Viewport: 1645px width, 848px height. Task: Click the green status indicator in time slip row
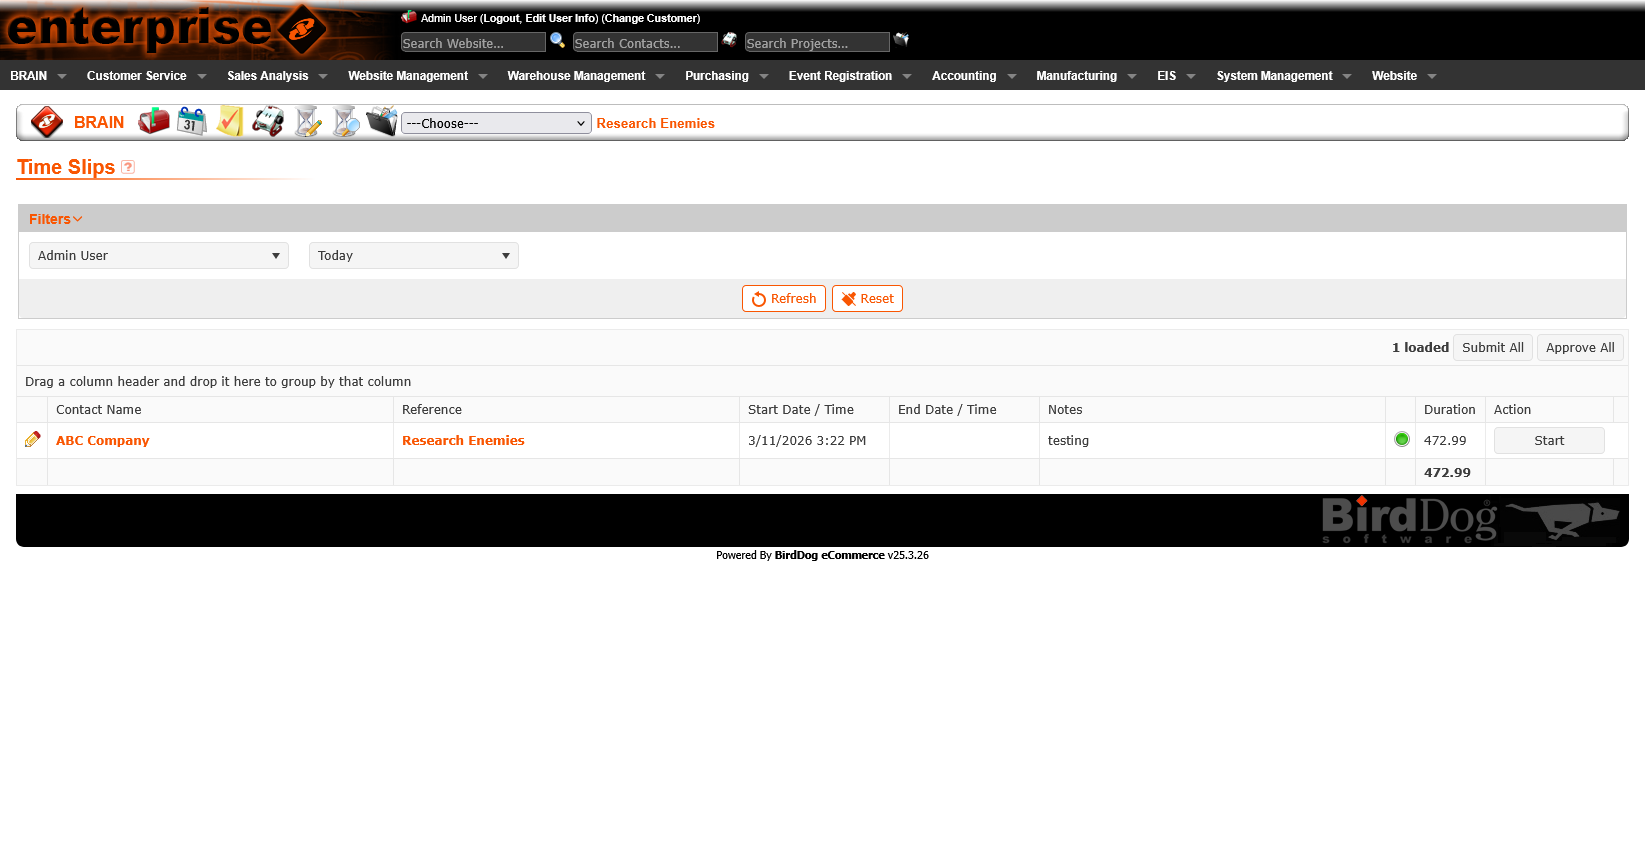(1401, 440)
